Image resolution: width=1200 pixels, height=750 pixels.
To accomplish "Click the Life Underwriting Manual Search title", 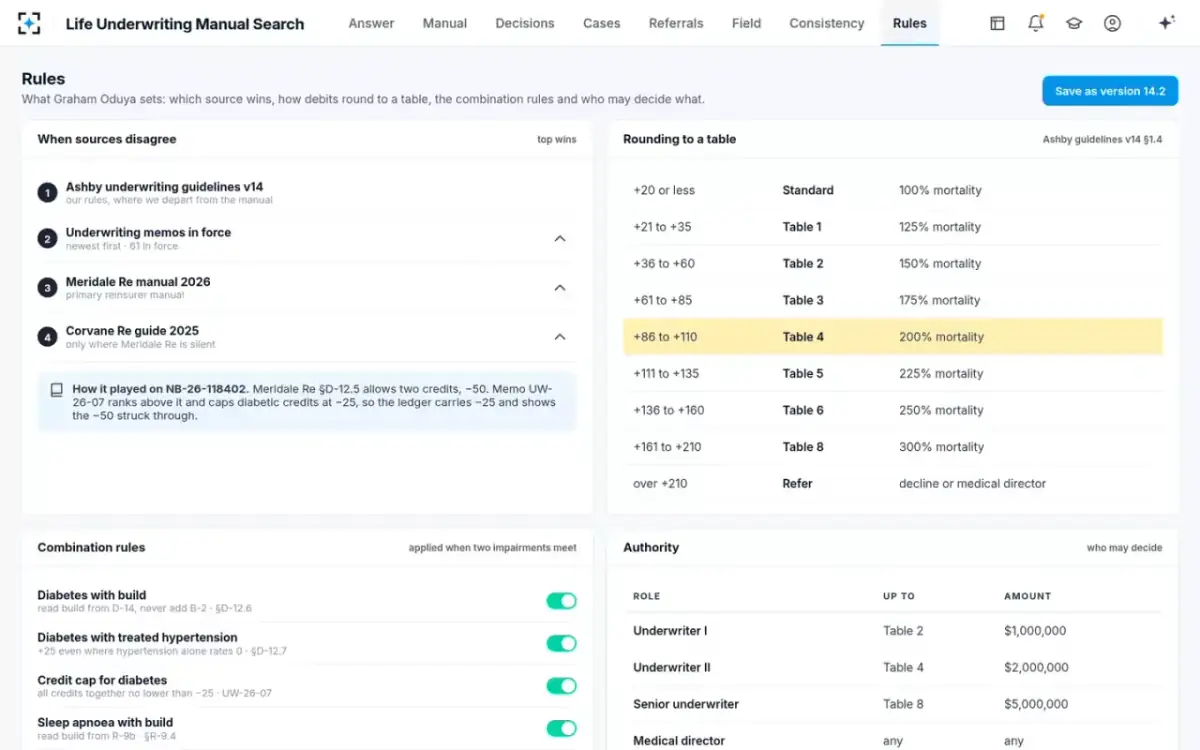I will [185, 23].
